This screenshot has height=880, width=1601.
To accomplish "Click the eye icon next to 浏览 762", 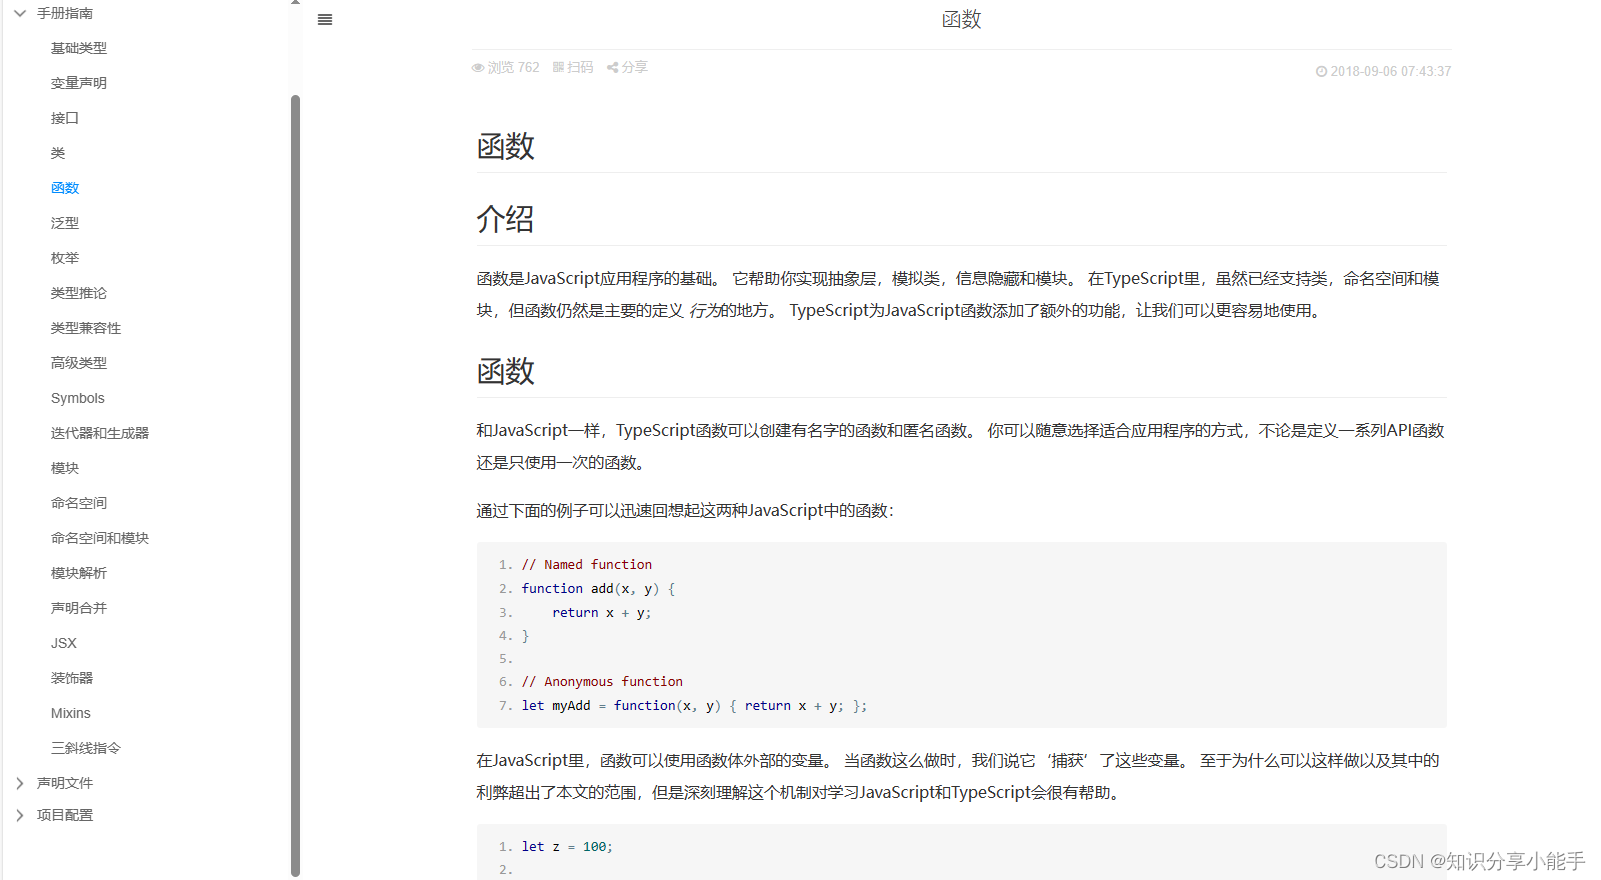I will click(x=478, y=68).
